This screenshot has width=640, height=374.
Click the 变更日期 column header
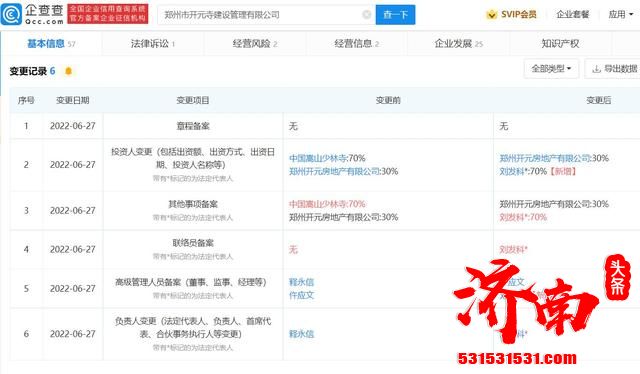pos(73,100)
